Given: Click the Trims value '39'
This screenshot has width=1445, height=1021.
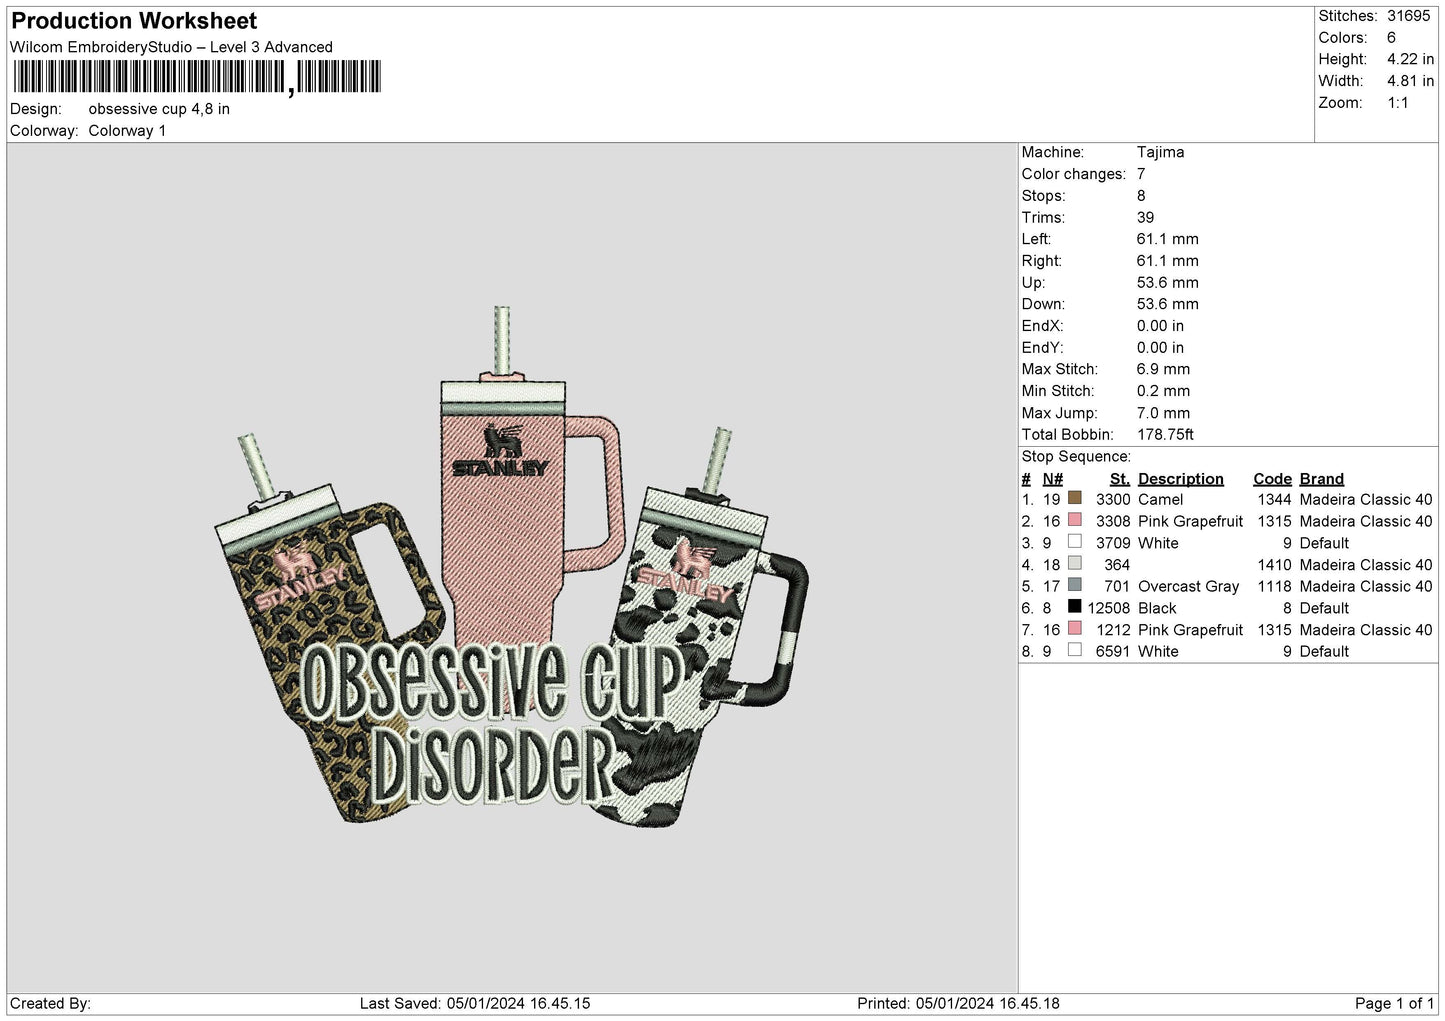Looking at the screenshot, I should [x=1145, y=217].
